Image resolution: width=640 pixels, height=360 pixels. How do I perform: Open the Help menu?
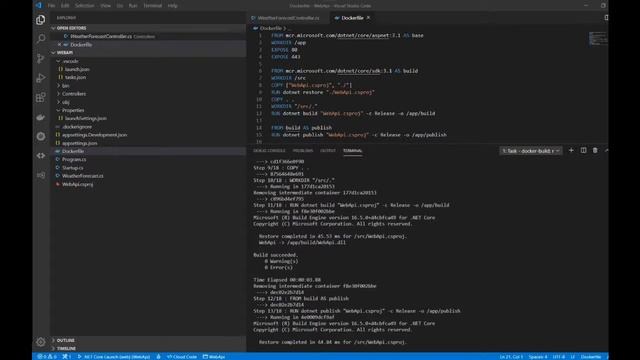173,6
